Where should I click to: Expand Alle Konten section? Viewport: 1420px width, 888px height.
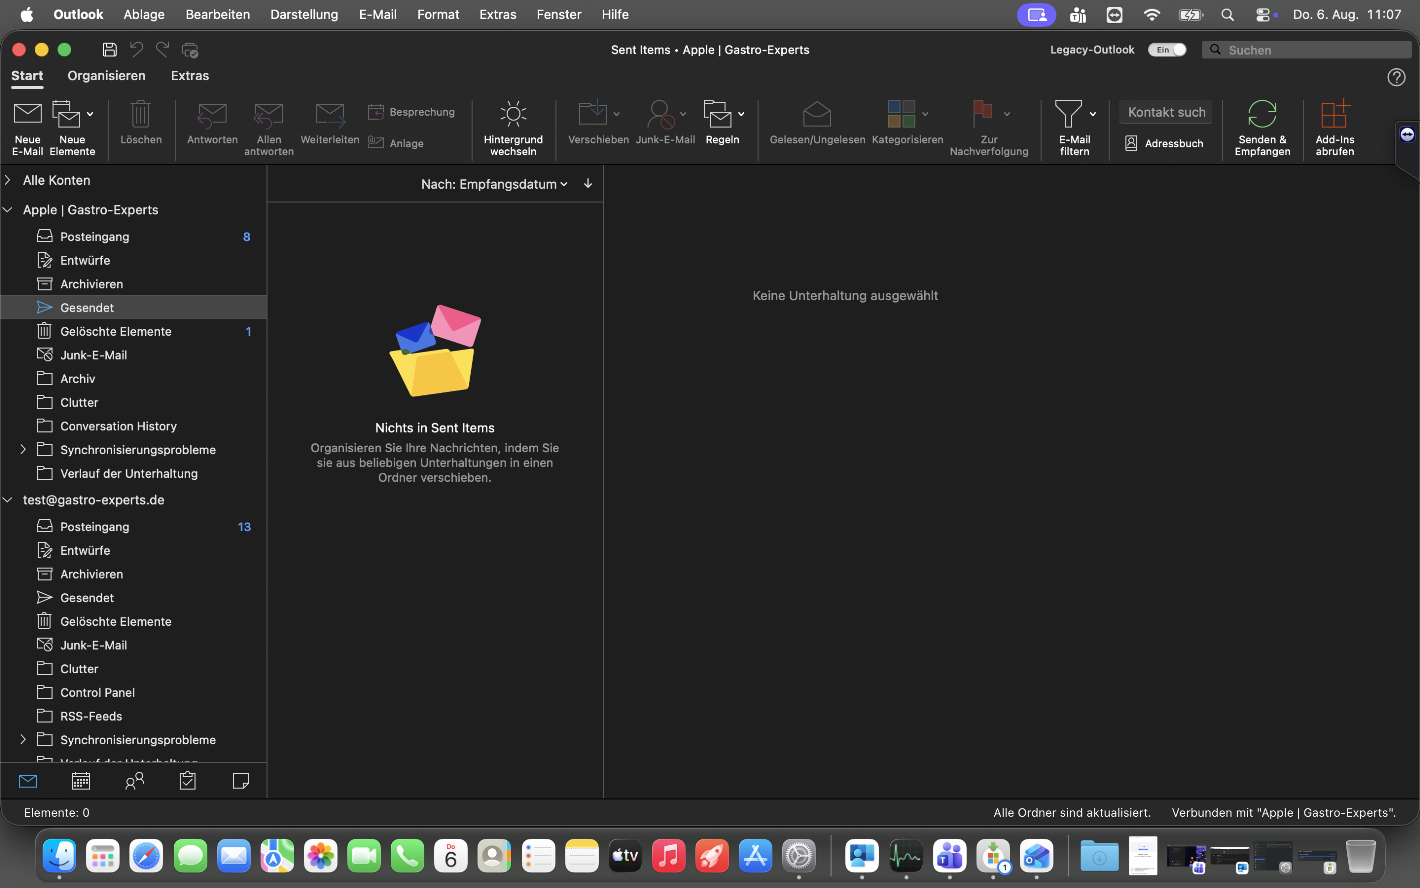tap(8, 180)
